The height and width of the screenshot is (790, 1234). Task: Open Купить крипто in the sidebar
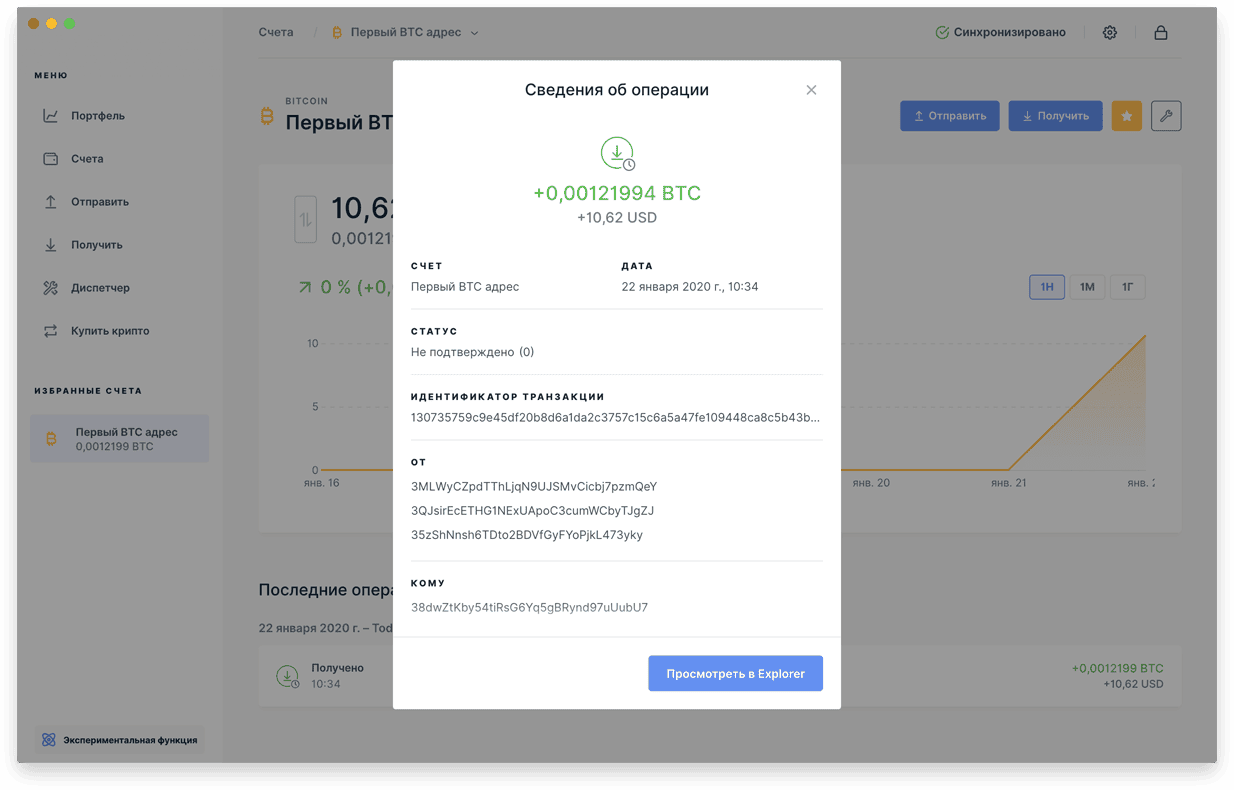point(110,331)
